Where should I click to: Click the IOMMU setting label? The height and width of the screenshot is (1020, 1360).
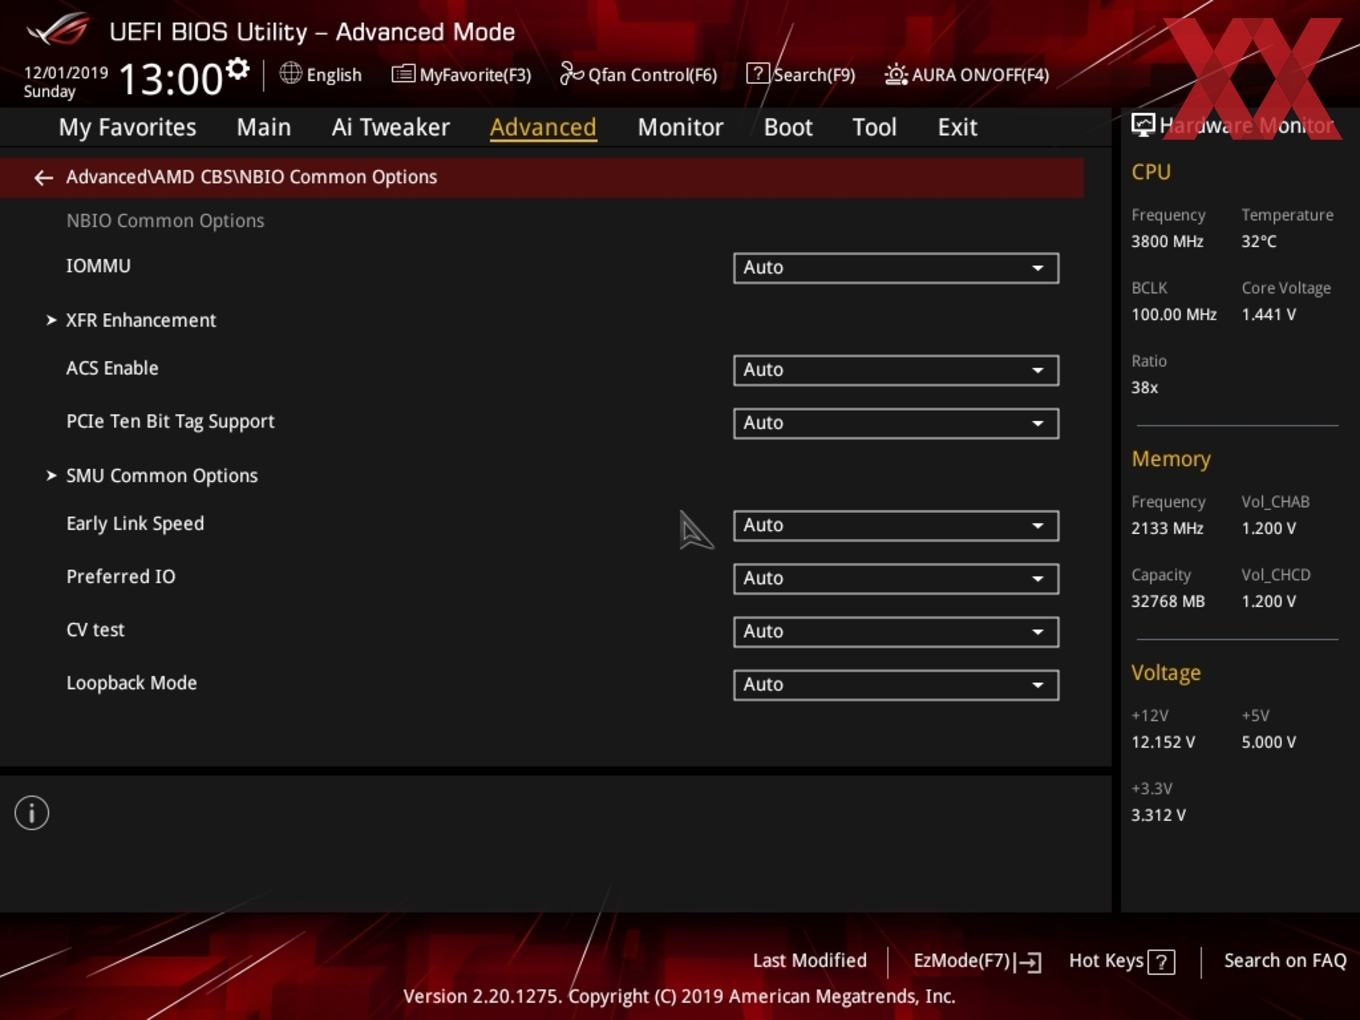(x=98, y=266)
